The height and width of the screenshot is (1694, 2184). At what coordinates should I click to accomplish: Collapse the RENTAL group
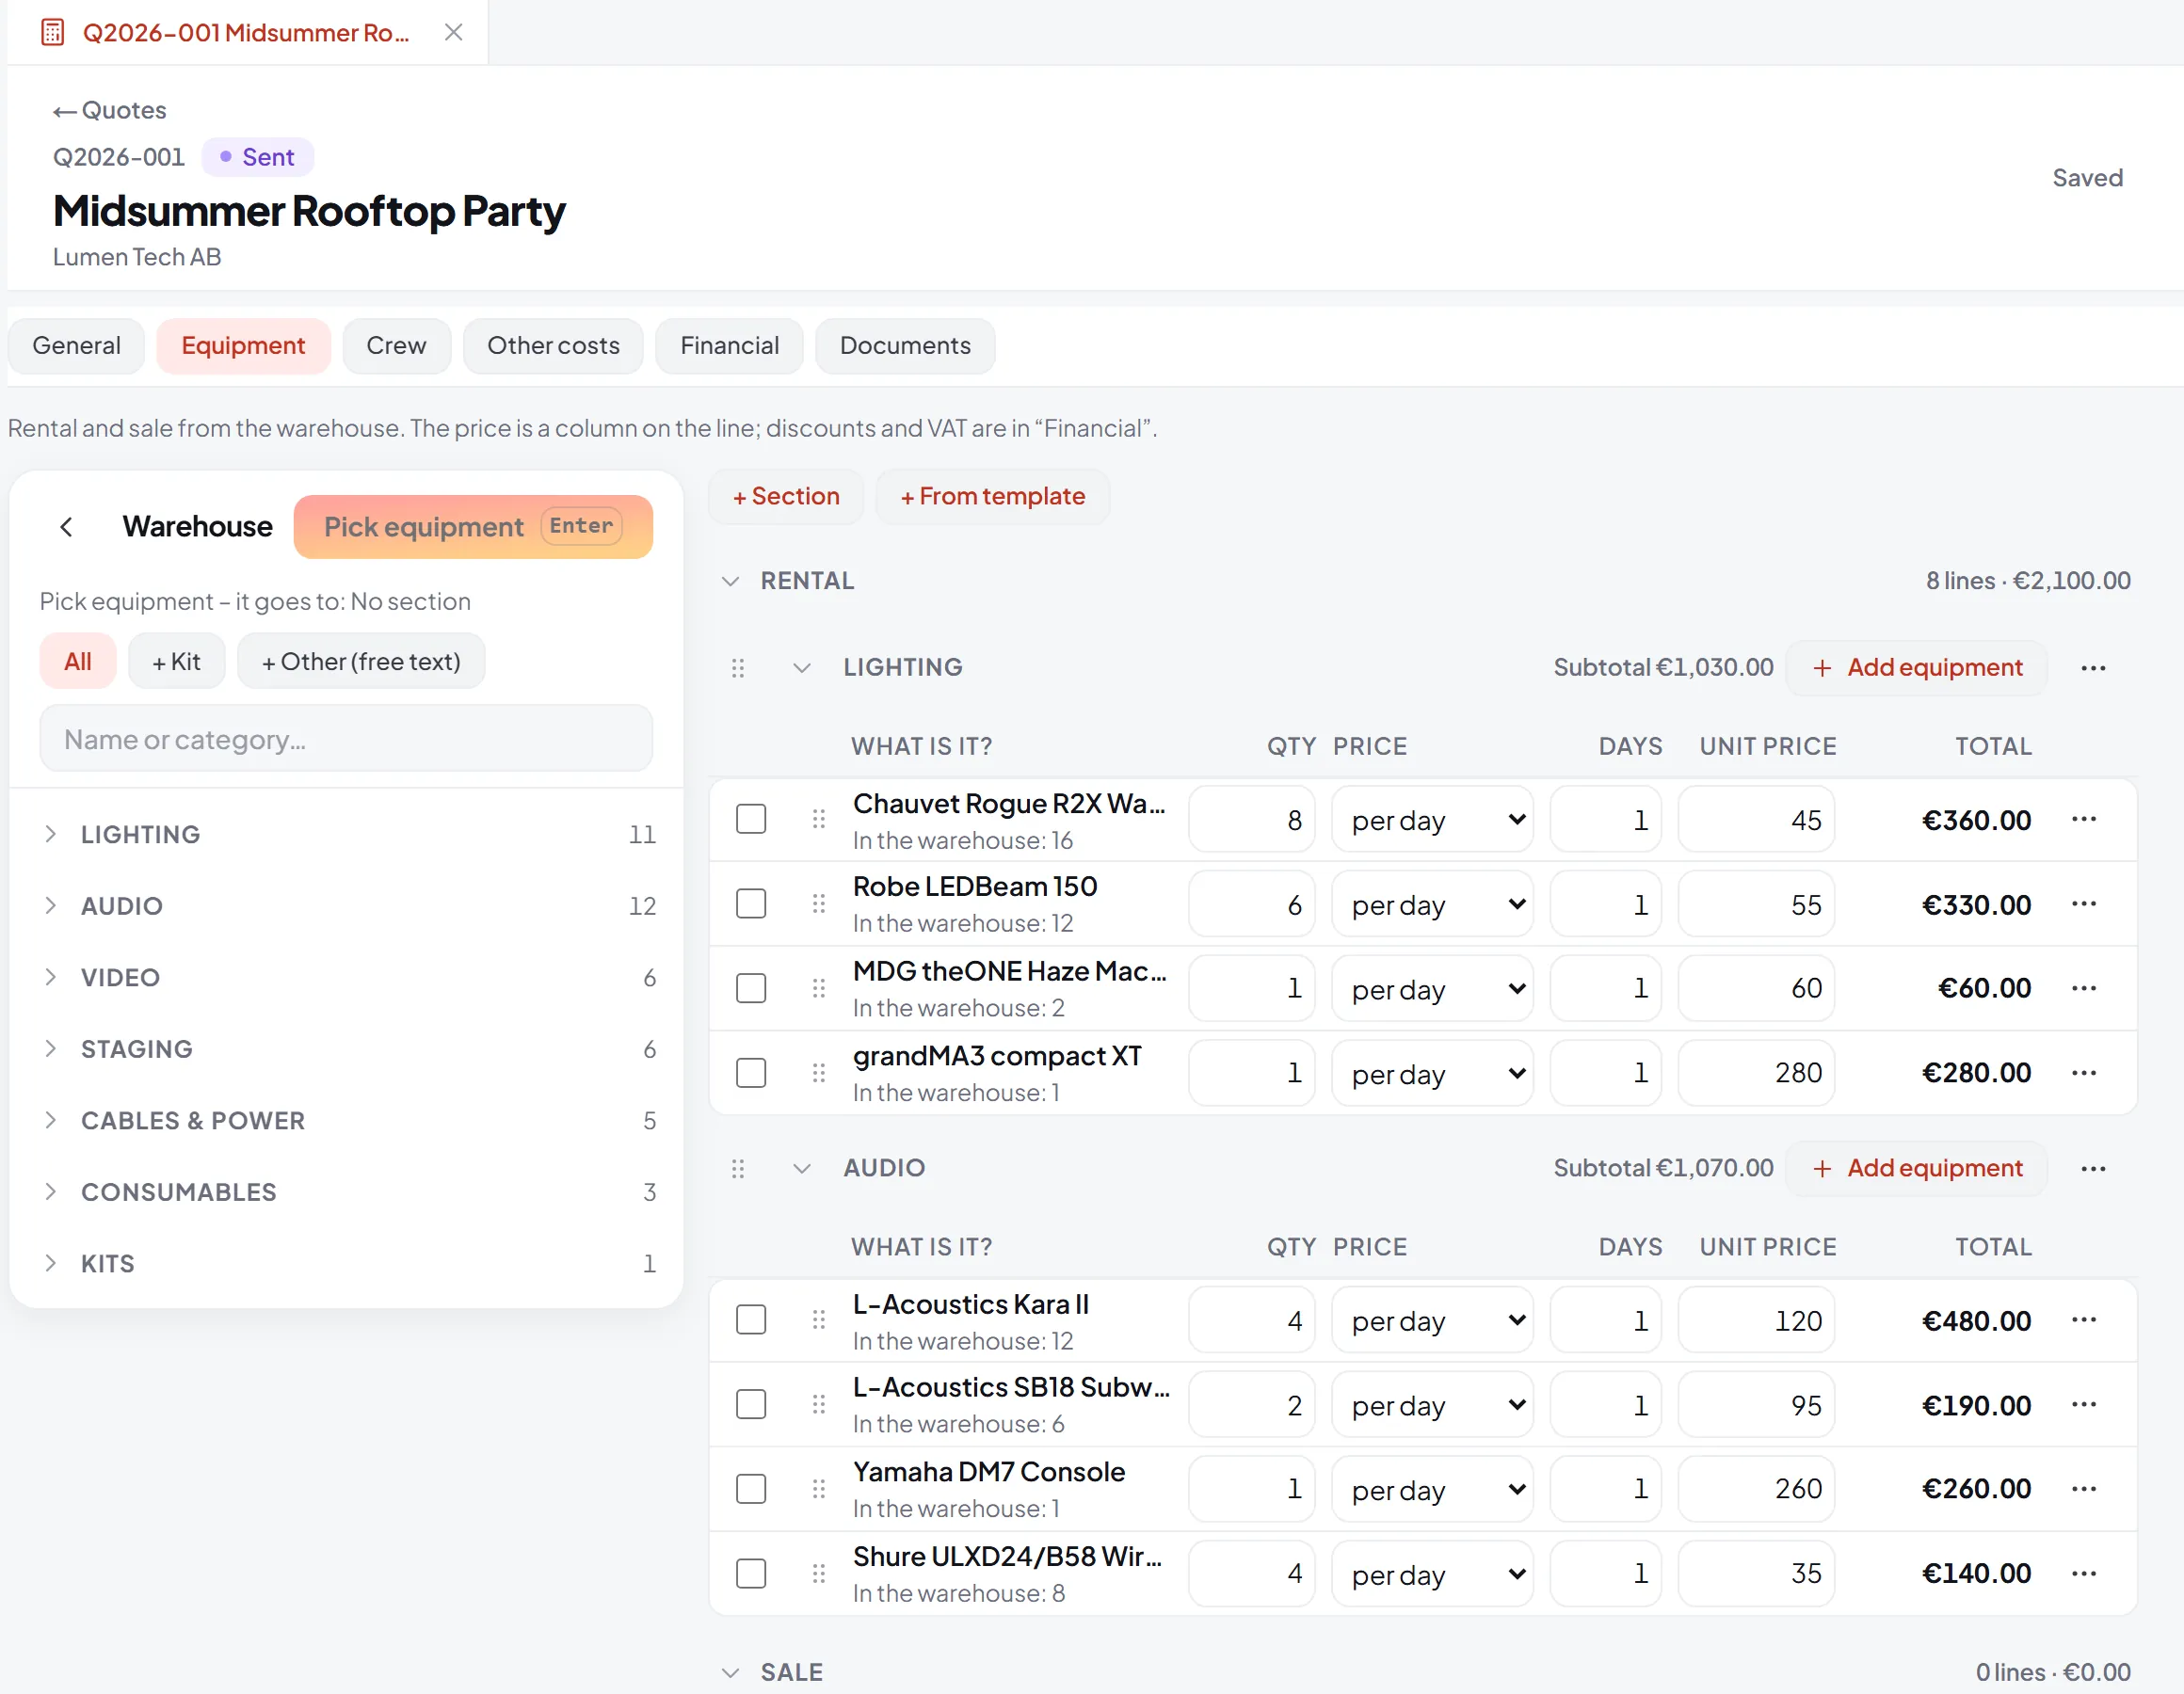pos(731,581)
